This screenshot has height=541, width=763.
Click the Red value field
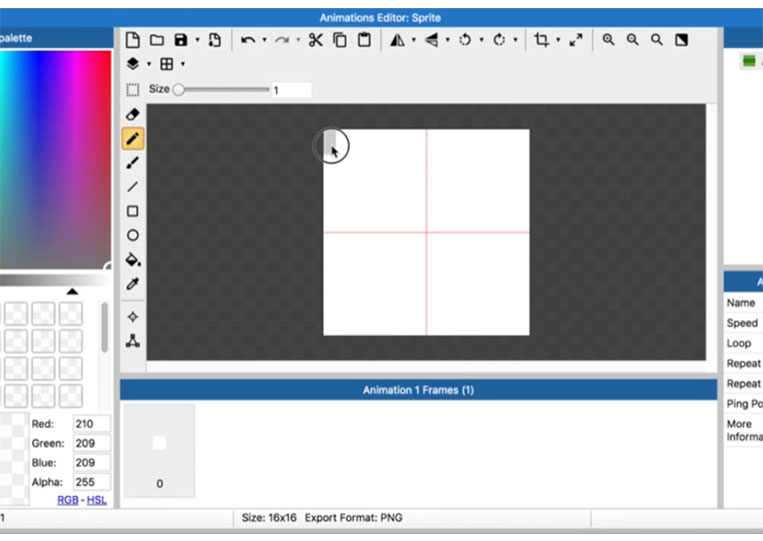point(91,424)
